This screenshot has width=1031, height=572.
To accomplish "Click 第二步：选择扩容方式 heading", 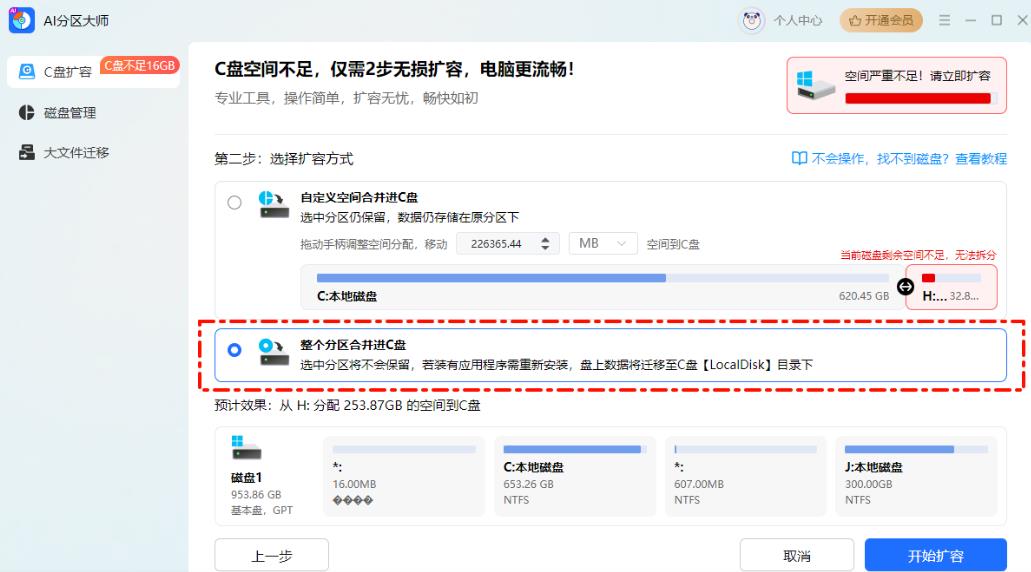I will [284, 158].
